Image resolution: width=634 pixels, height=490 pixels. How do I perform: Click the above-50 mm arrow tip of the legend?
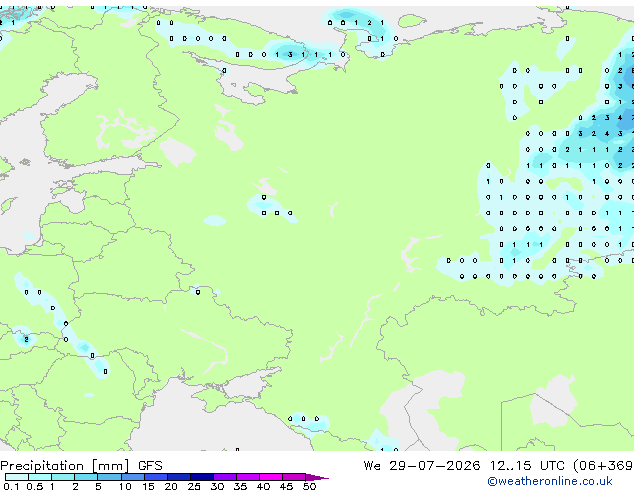[317, 477]
